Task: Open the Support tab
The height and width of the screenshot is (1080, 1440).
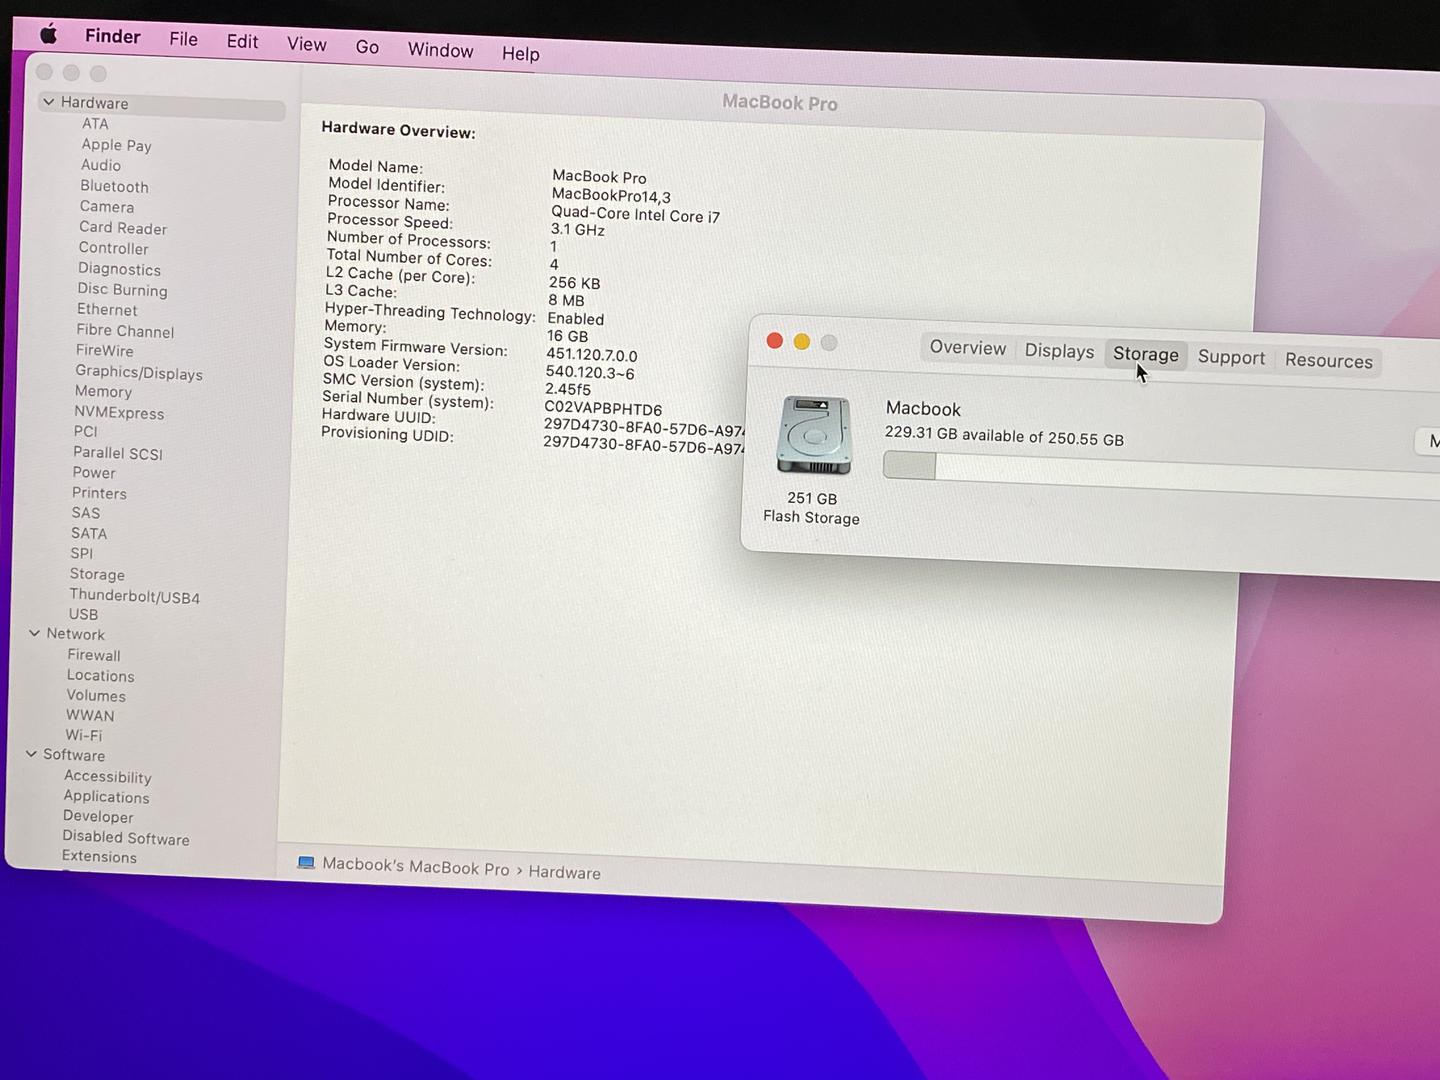Action: tap(1231, 358)
